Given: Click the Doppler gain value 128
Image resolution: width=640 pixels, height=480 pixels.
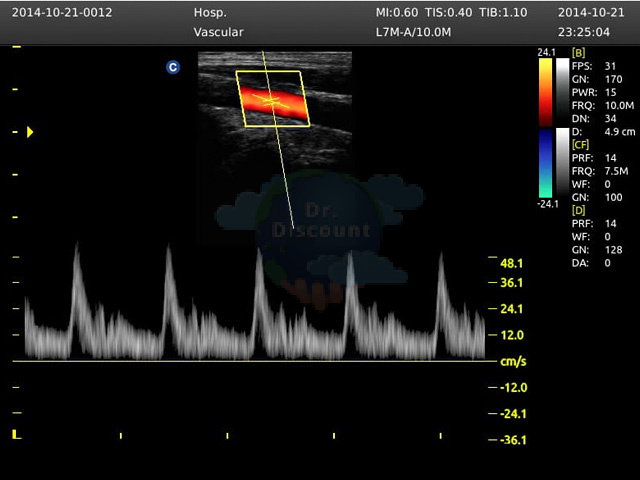Looking at the screenshot, I should click(613, 250).
